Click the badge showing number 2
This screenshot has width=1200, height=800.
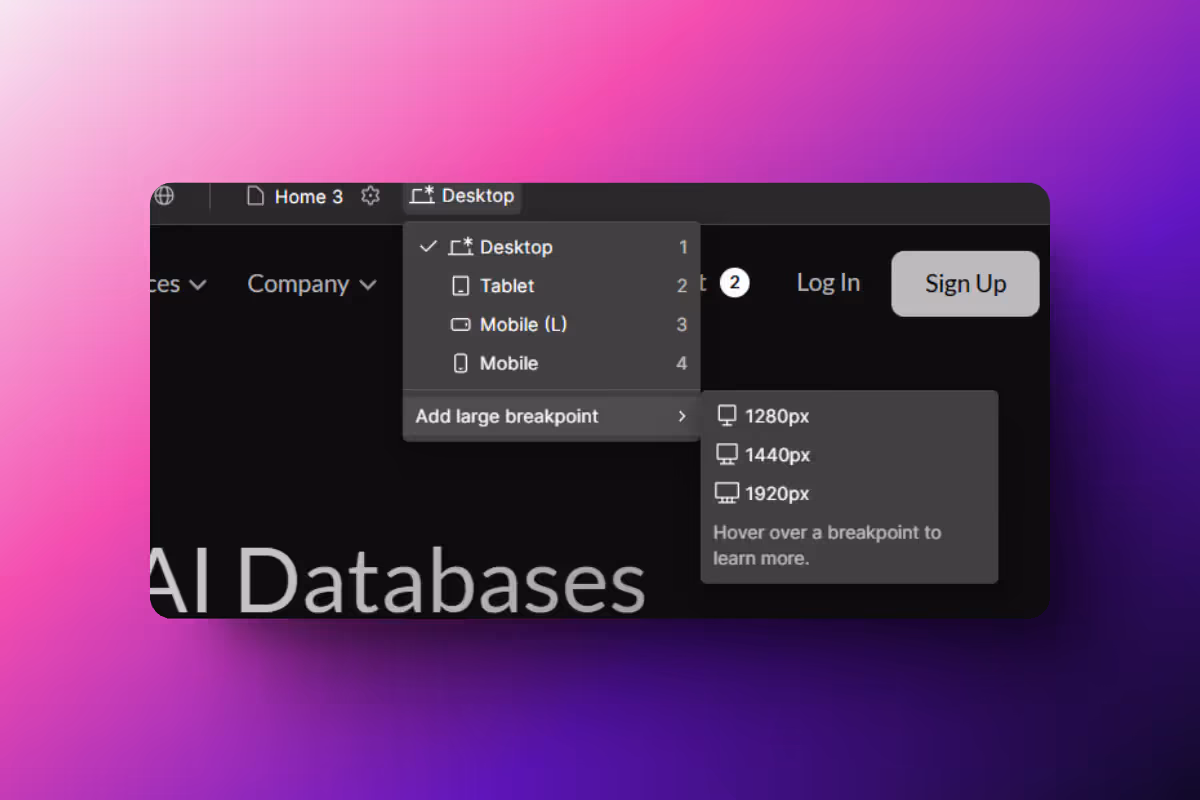(734, 284)
